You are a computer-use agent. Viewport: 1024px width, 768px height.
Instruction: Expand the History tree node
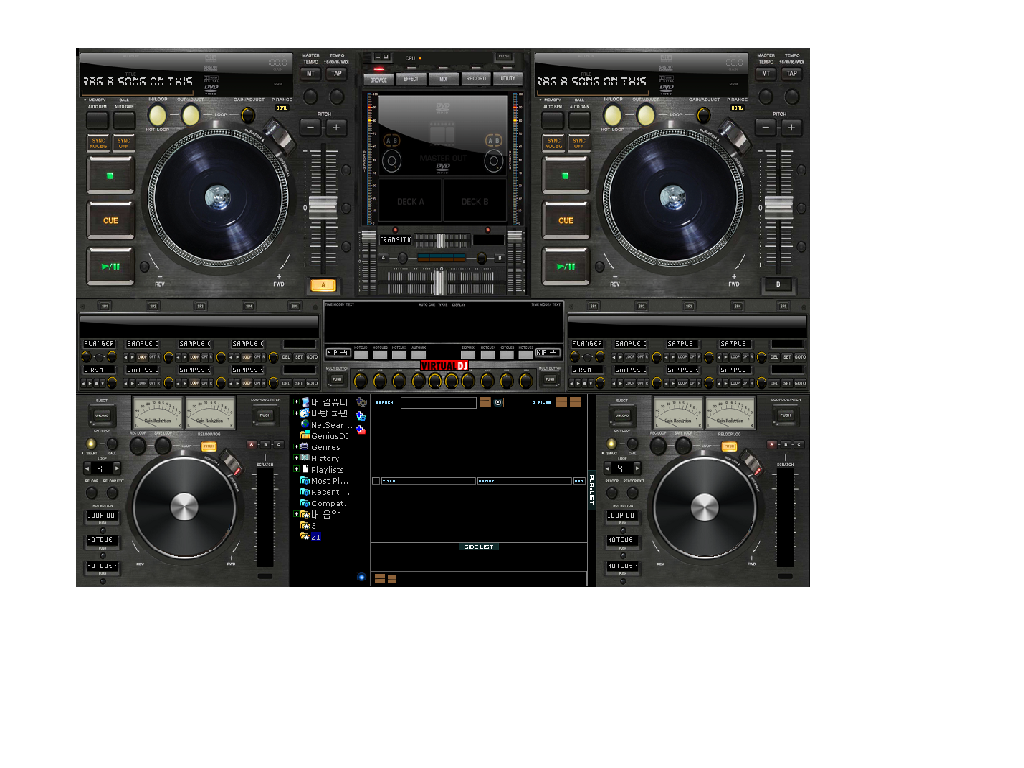click(296, 458)
